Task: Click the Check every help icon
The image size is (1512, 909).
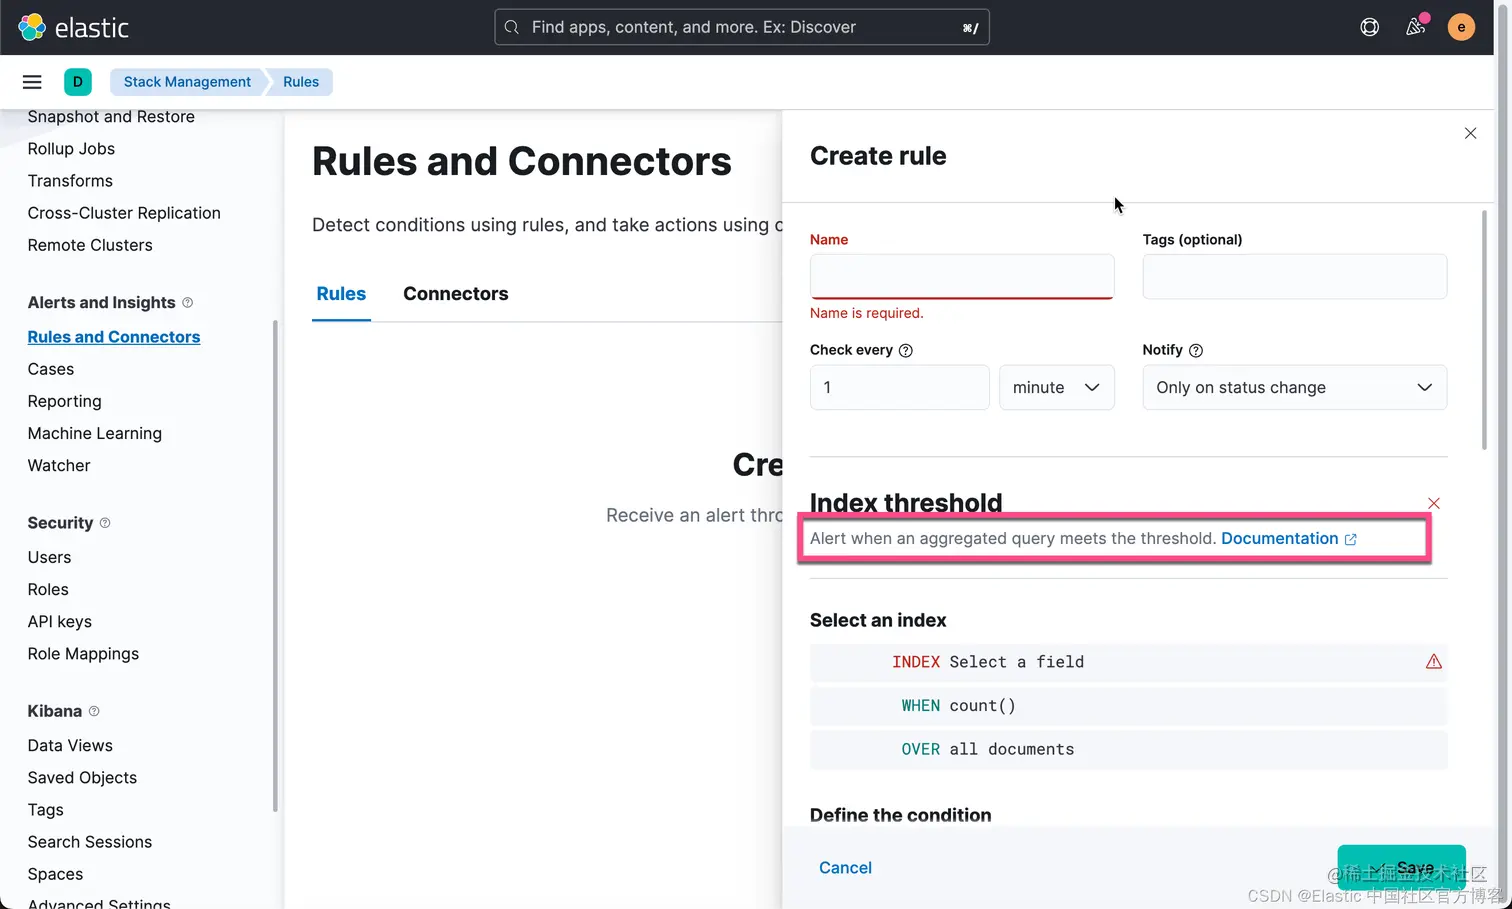Action: [906, 350]
